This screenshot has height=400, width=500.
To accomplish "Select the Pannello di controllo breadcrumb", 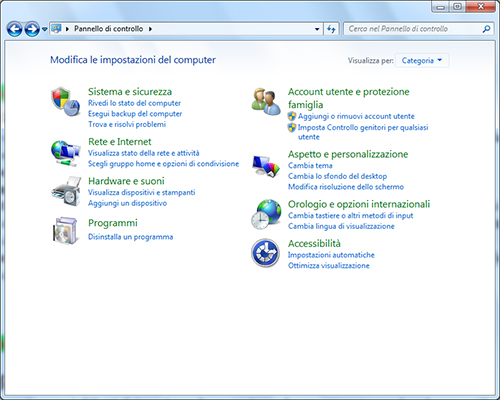I will pyautogui.click(x=108, y=29).
